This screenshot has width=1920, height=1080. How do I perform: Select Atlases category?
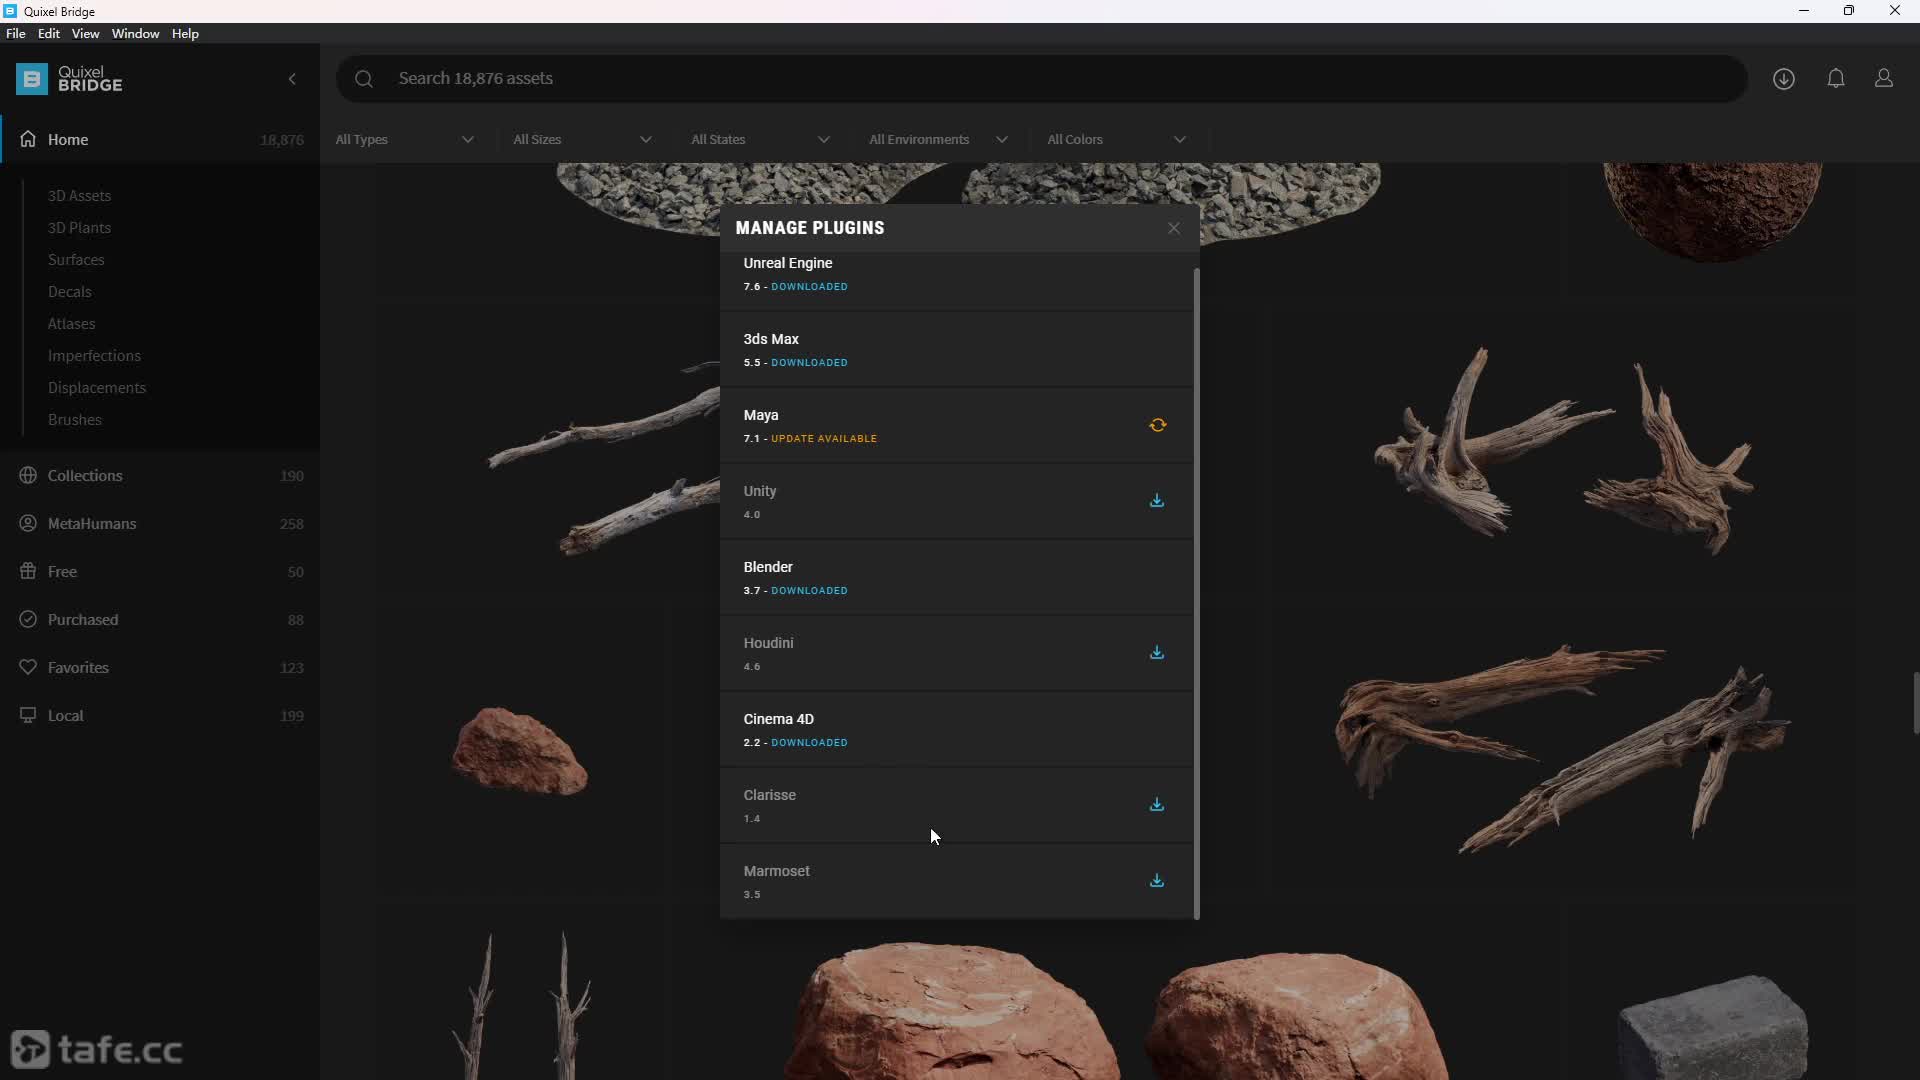pos(72,323)
